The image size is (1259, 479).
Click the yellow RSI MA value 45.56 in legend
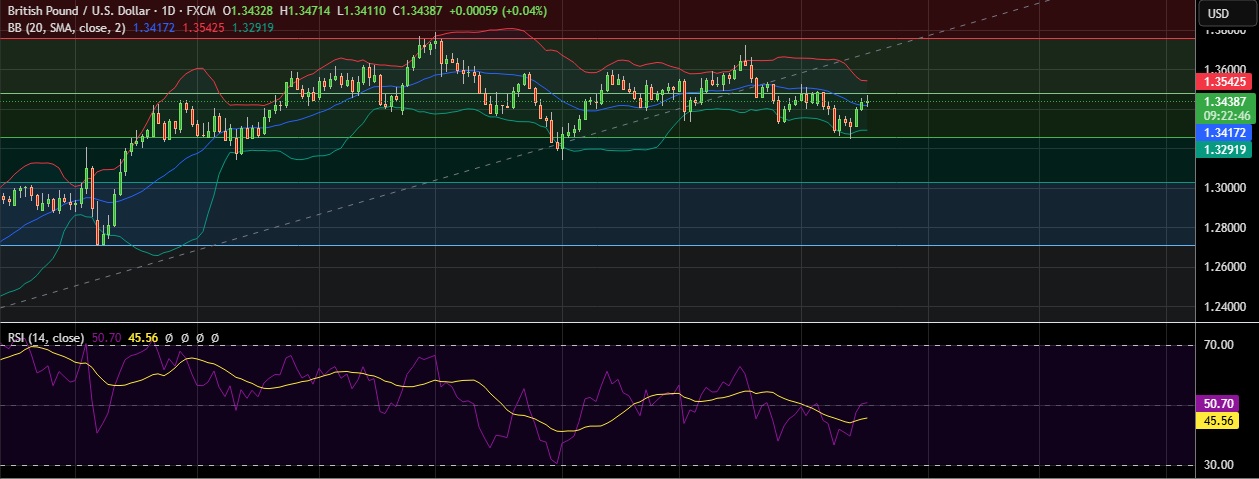pyautogui.click(x=144, y=338)
